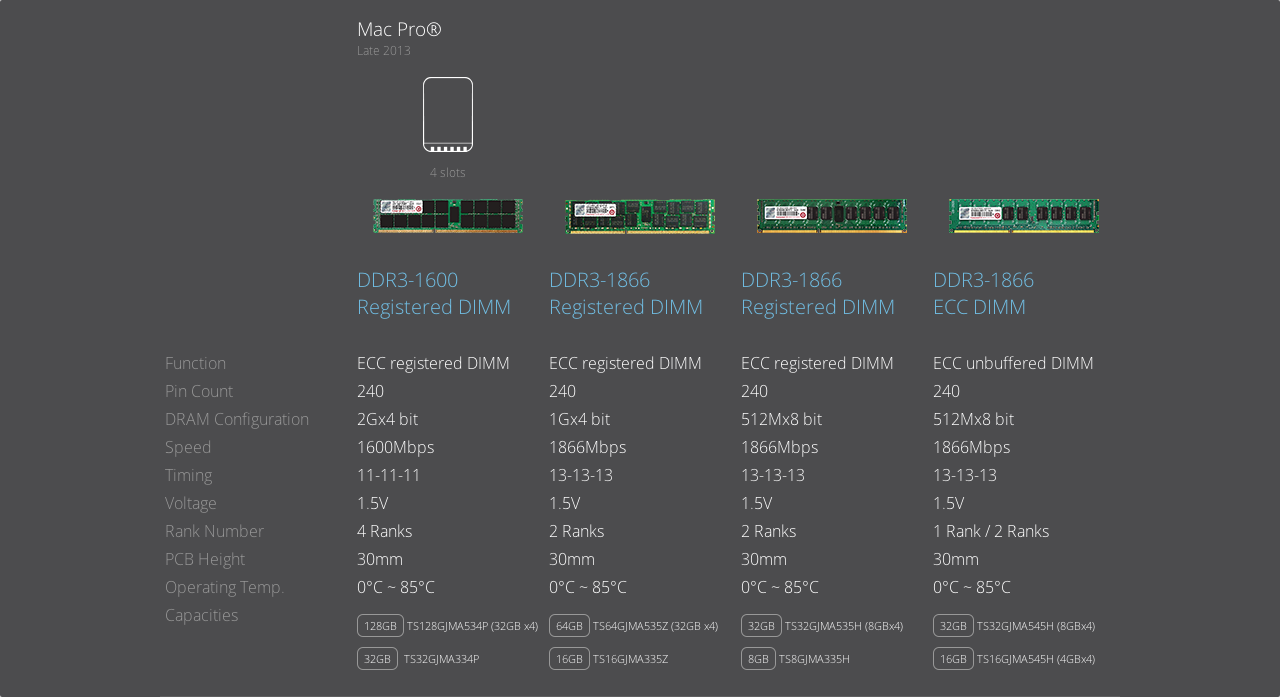Click the Rank Number row label

(215, 531)
